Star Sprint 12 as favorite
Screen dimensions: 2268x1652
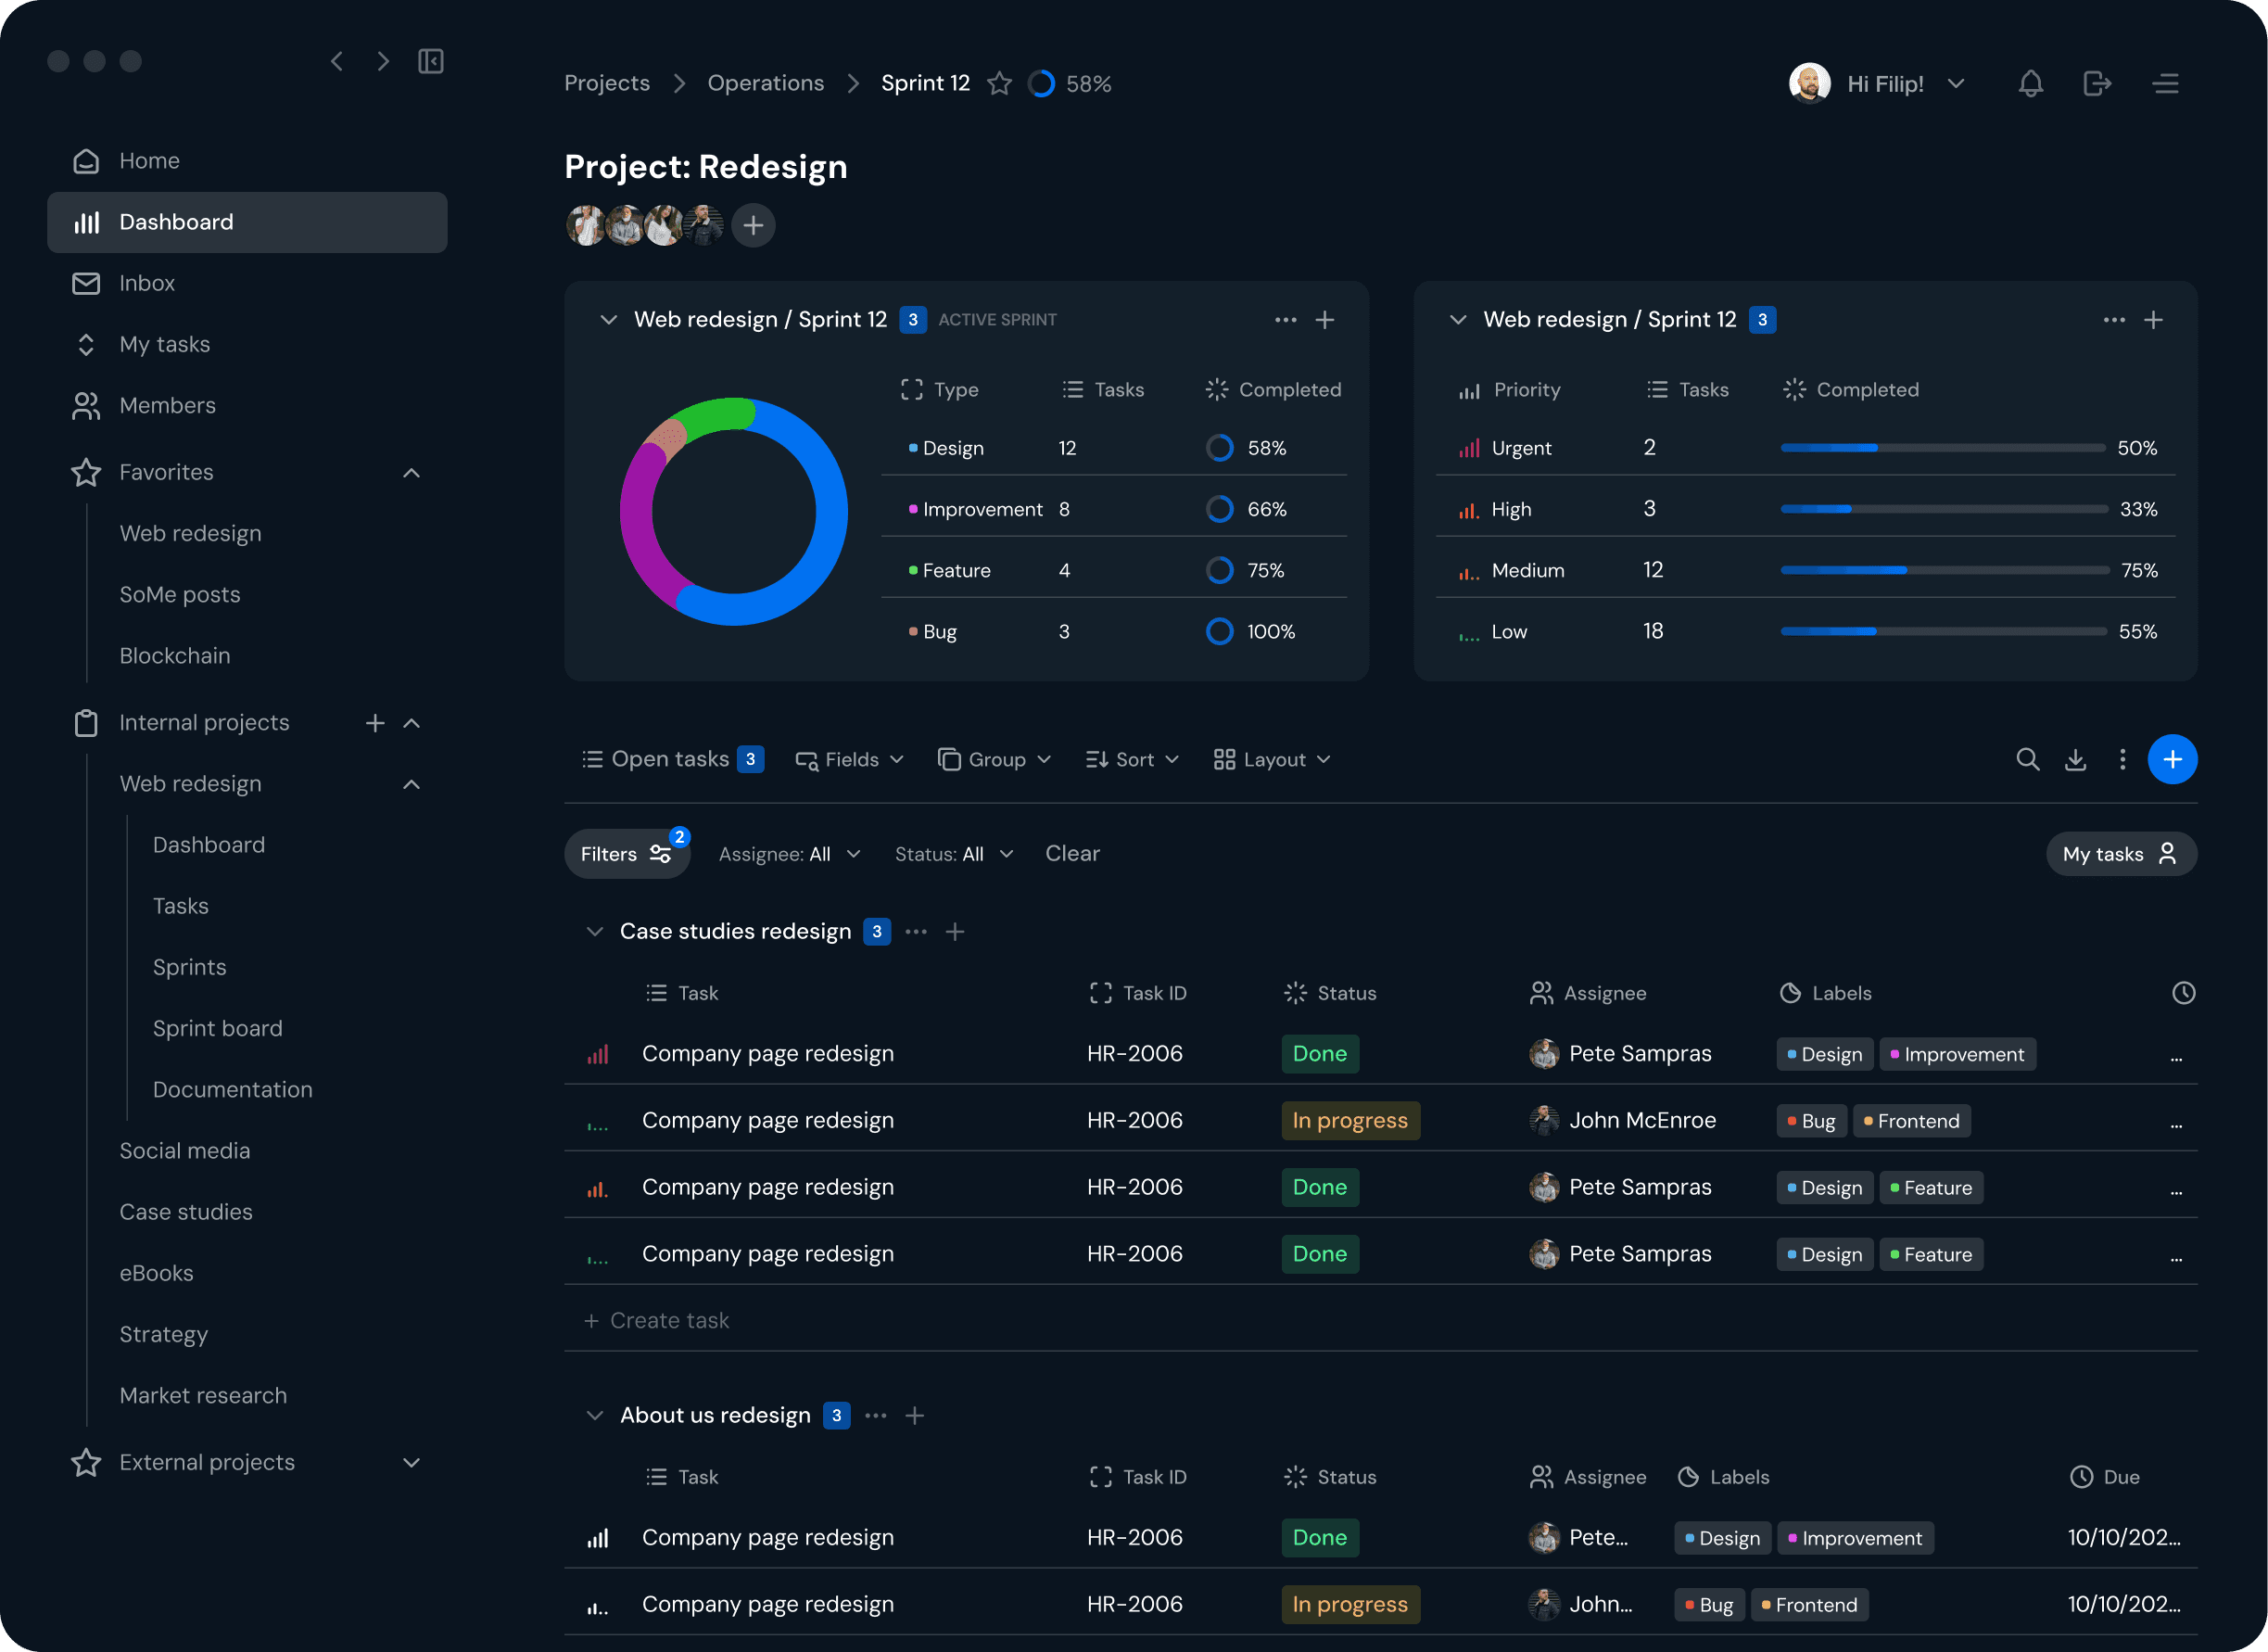pos(999,84)
